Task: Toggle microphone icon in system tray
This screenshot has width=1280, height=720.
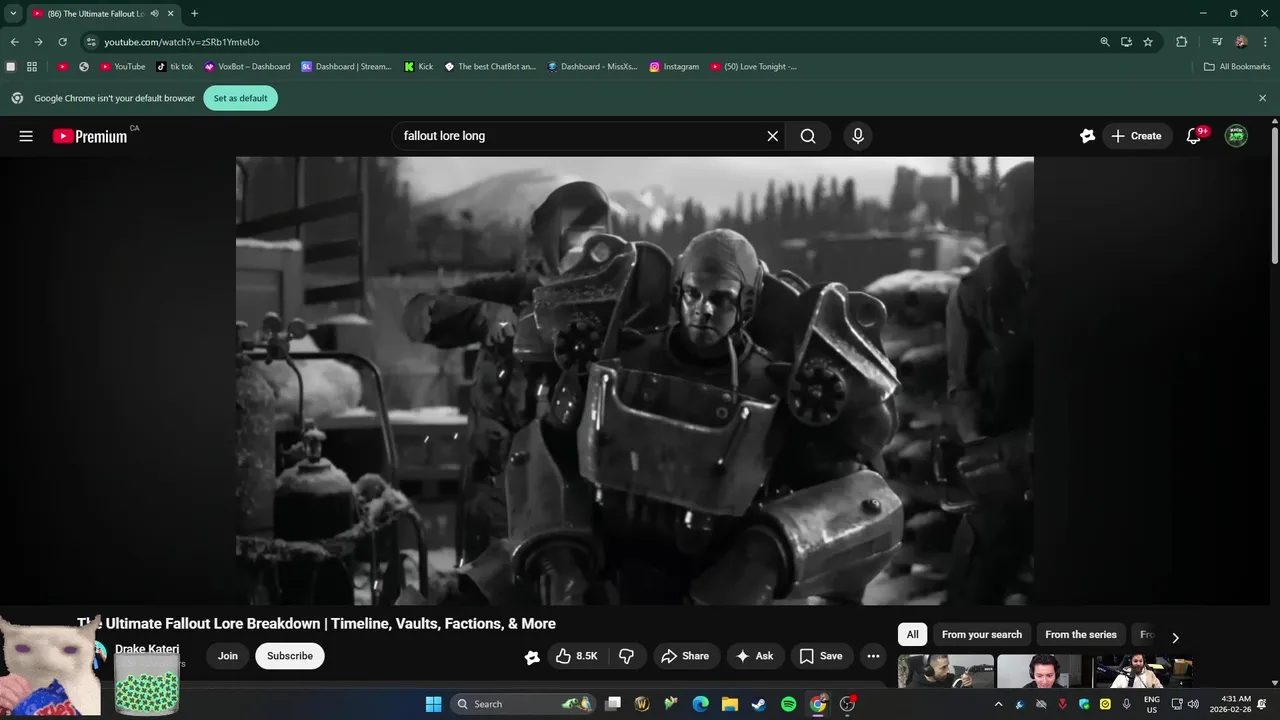Action: 1126,704
